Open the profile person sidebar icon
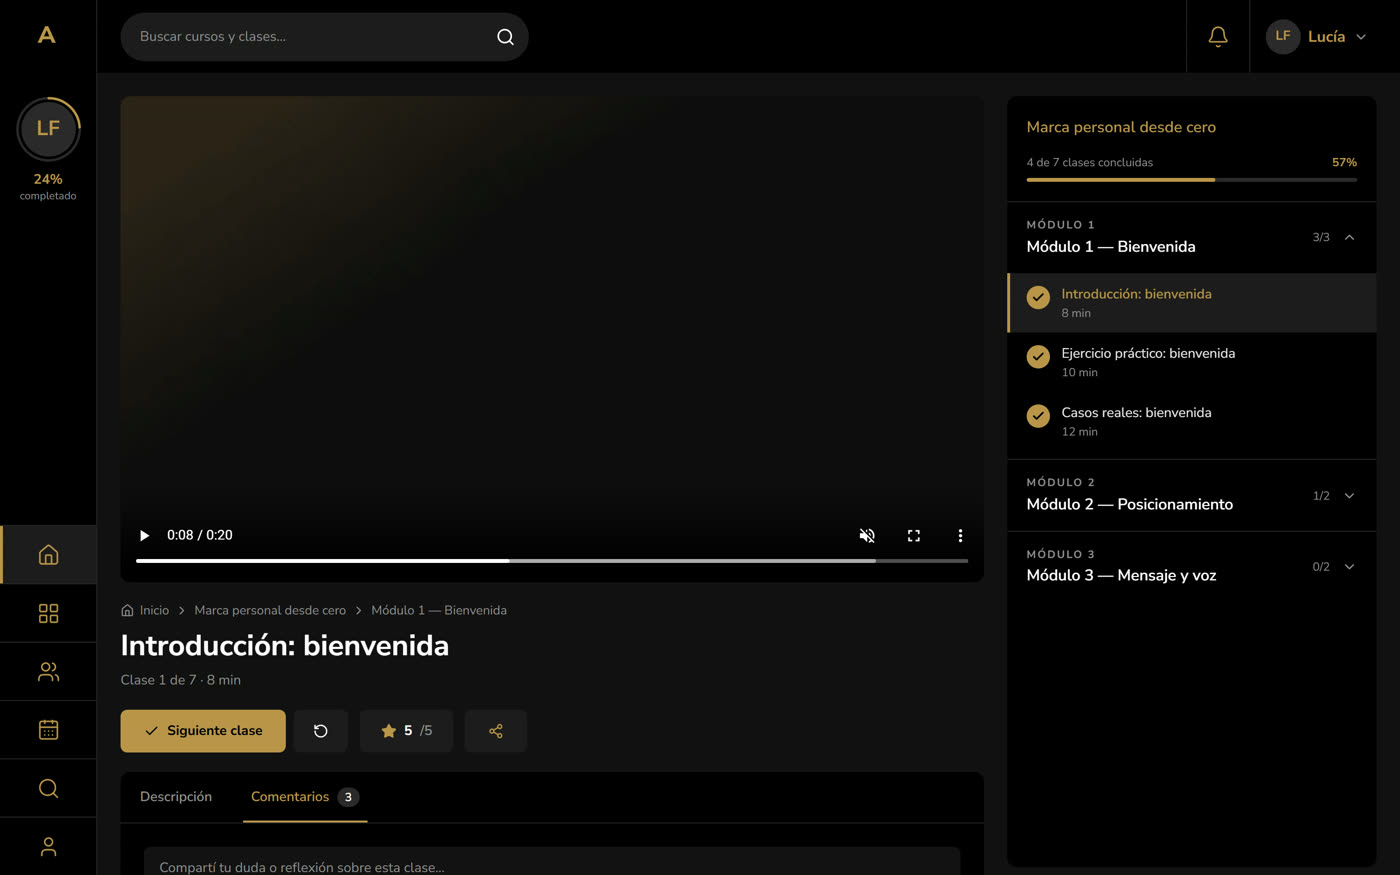This screenshot has height=875, width=1400. coord(48,846)
